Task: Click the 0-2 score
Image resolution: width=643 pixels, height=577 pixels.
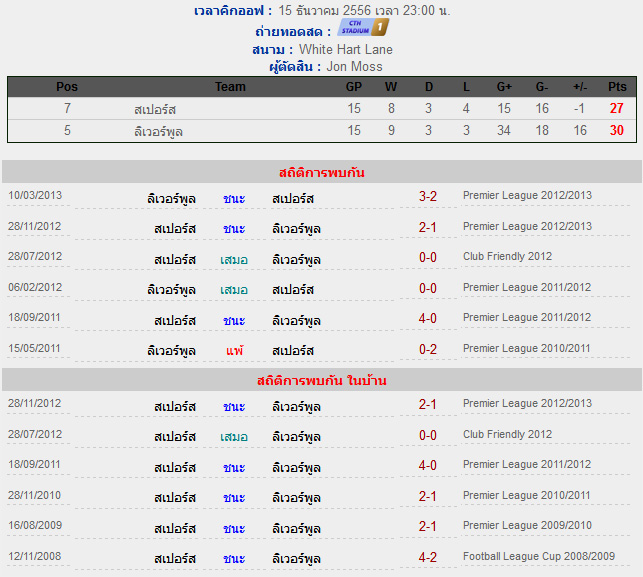Action: [x=428, y=349]
